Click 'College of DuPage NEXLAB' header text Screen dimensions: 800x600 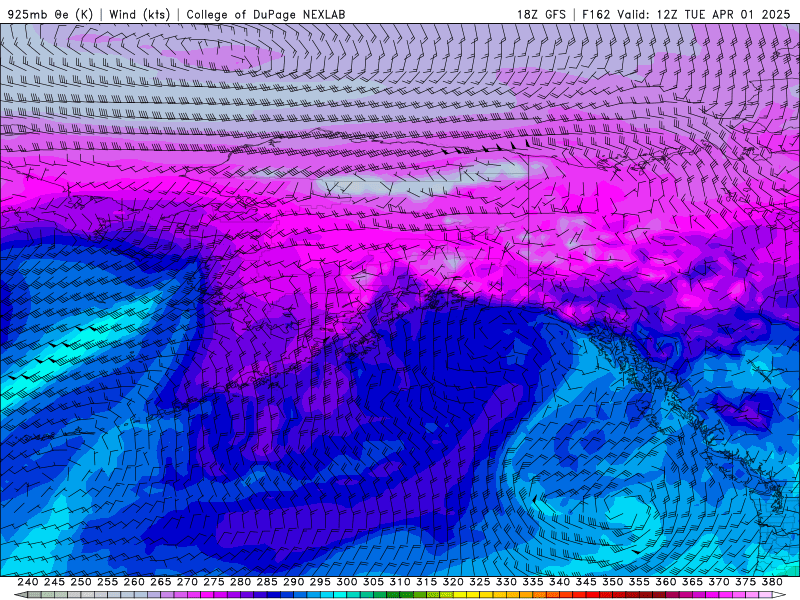click(x=266, y=14)
